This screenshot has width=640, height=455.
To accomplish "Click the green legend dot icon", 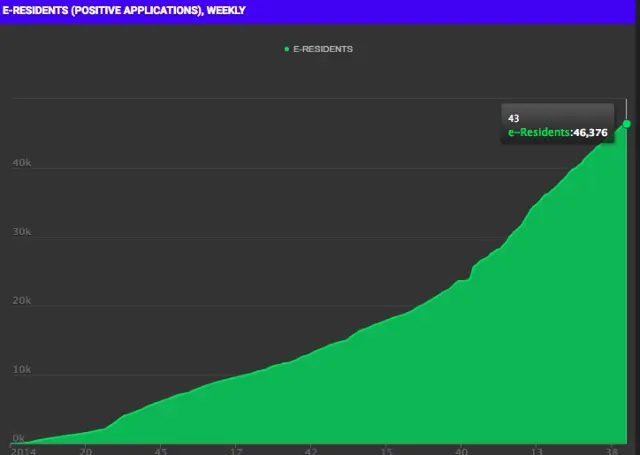I will coord(286,48).
